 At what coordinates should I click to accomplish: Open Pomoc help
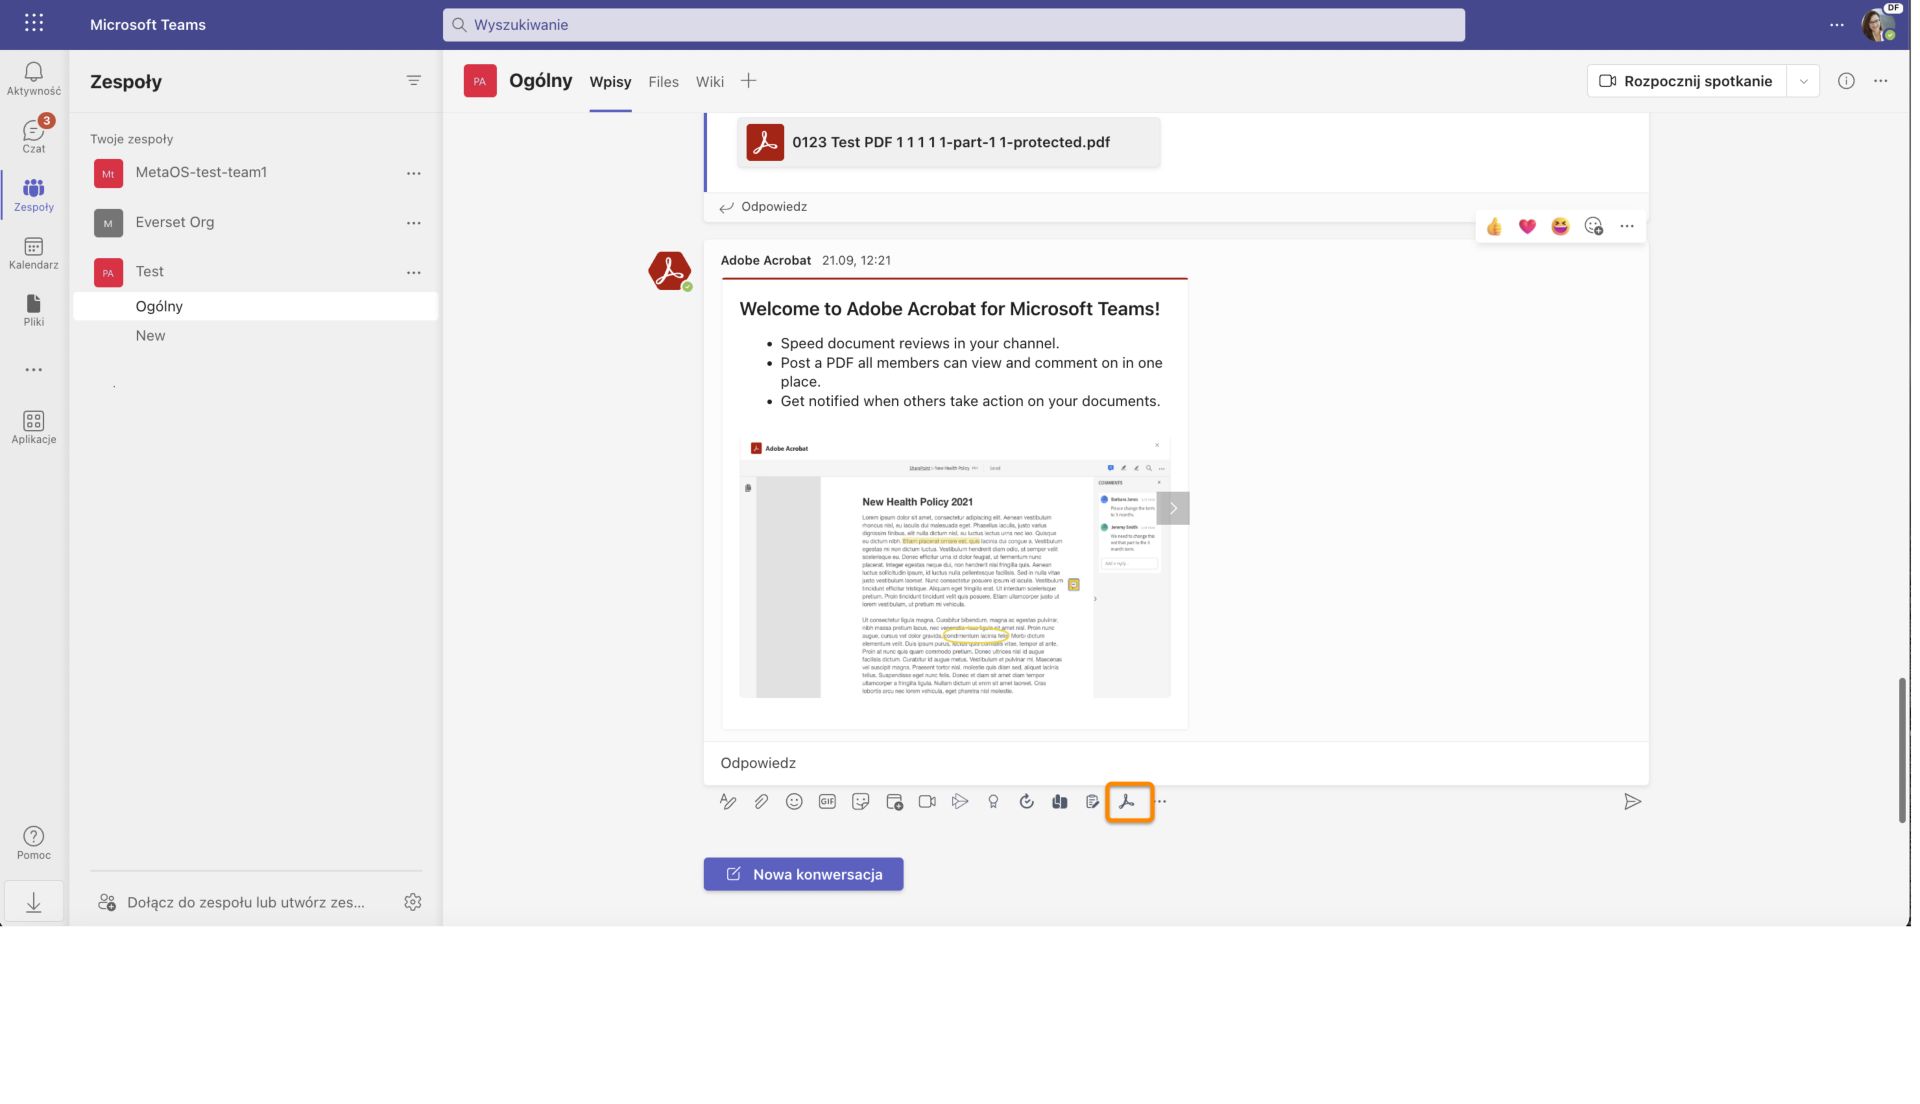pos(34,843)
